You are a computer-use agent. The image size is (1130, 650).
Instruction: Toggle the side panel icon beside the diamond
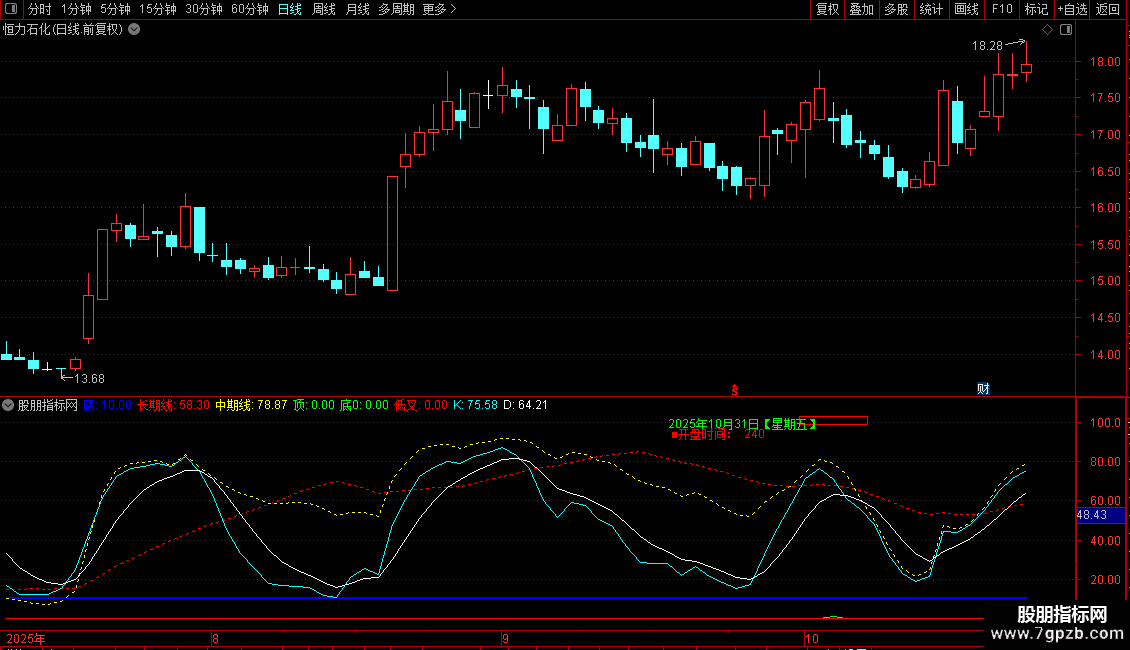click(x=1066, y=30)
